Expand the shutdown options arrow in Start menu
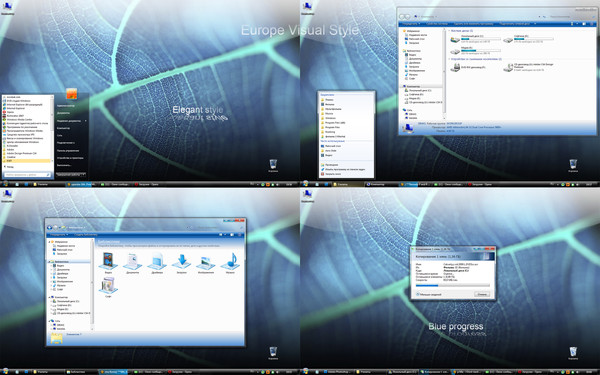Screen dimensions: 600x375 pyautogui.click(x=84, y=174)
